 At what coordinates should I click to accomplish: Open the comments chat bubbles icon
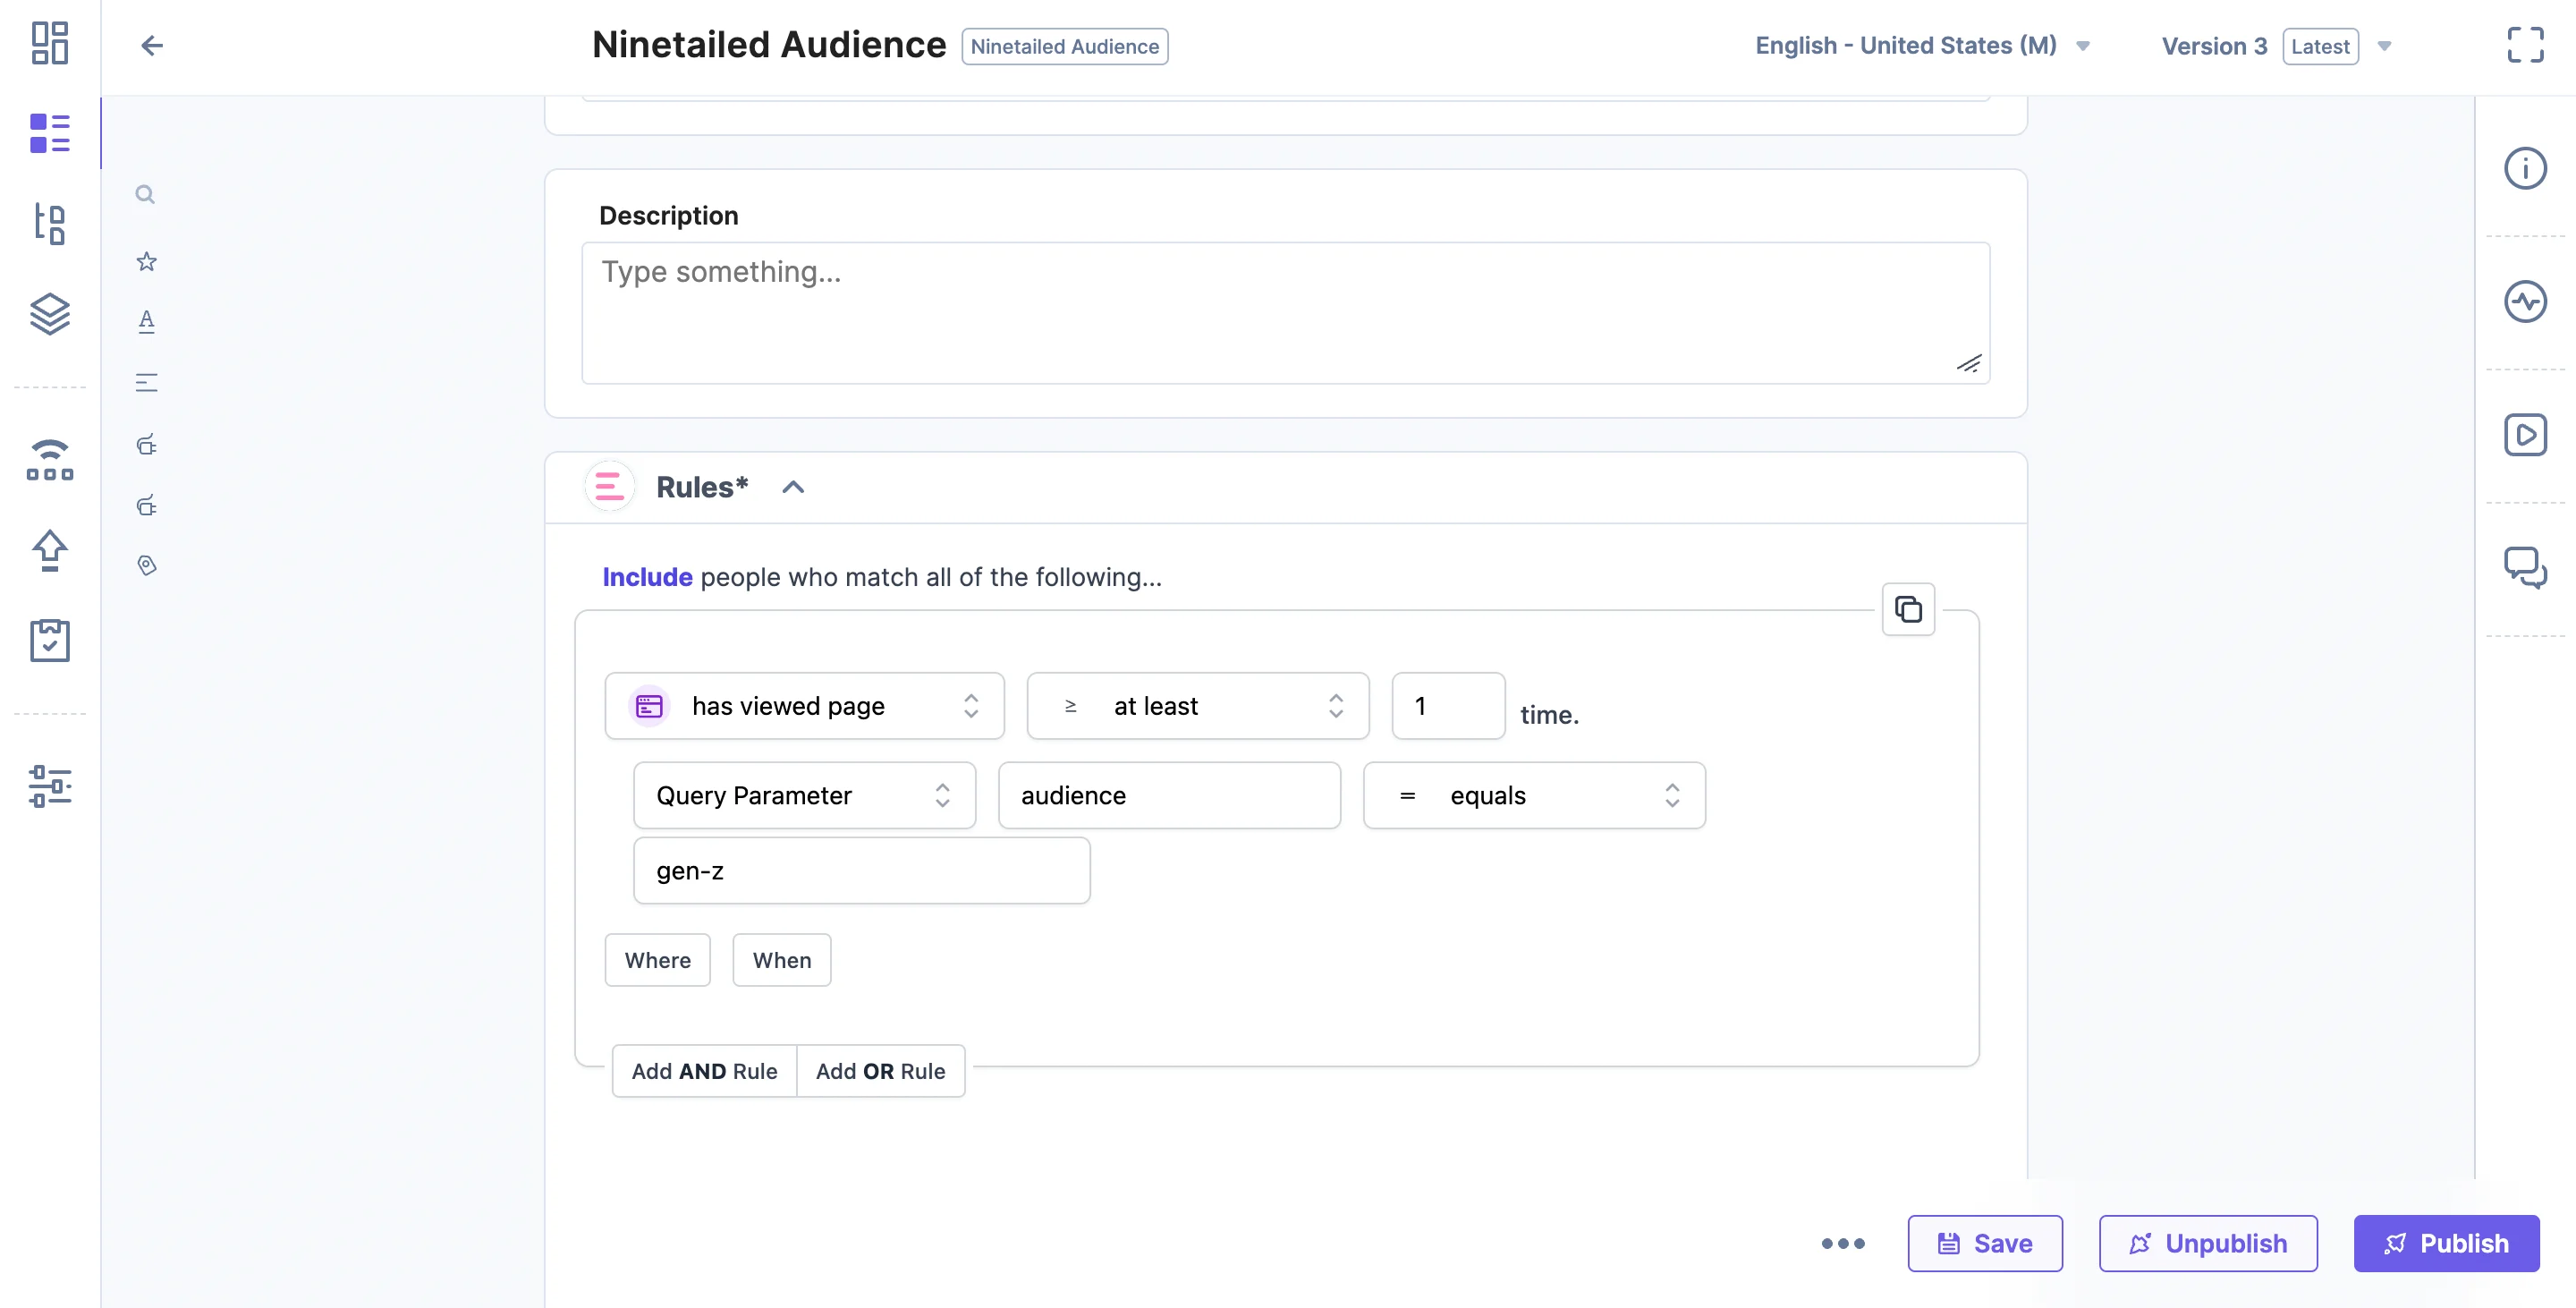click(x=2524, y=567)
